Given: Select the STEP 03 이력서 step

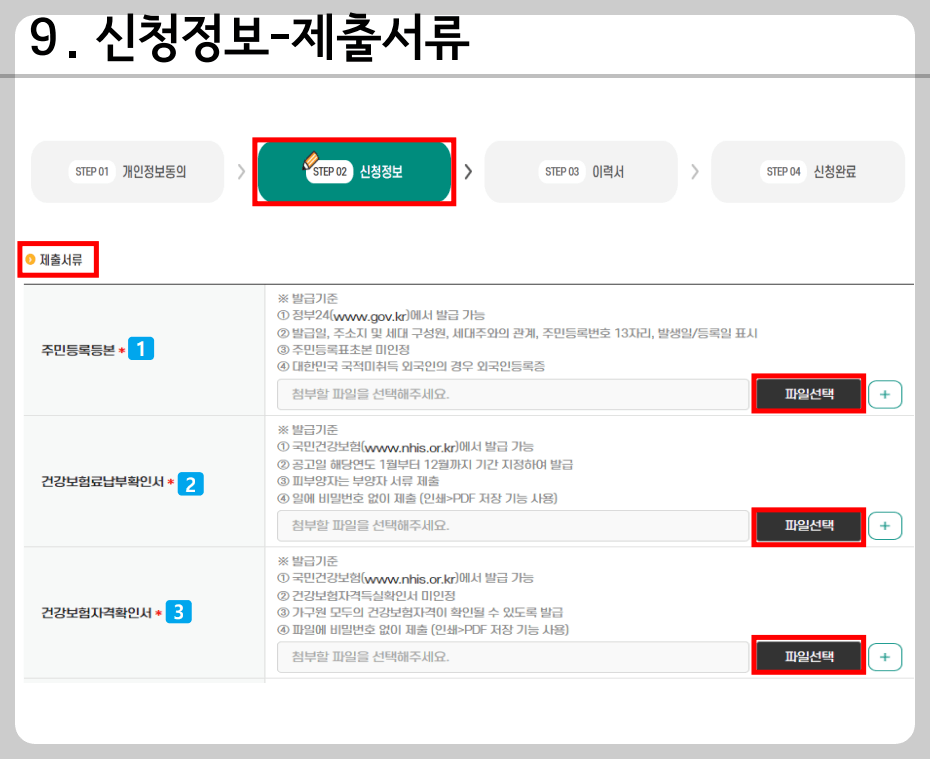Looking at the screenshot, I should [x=581, y=171].
